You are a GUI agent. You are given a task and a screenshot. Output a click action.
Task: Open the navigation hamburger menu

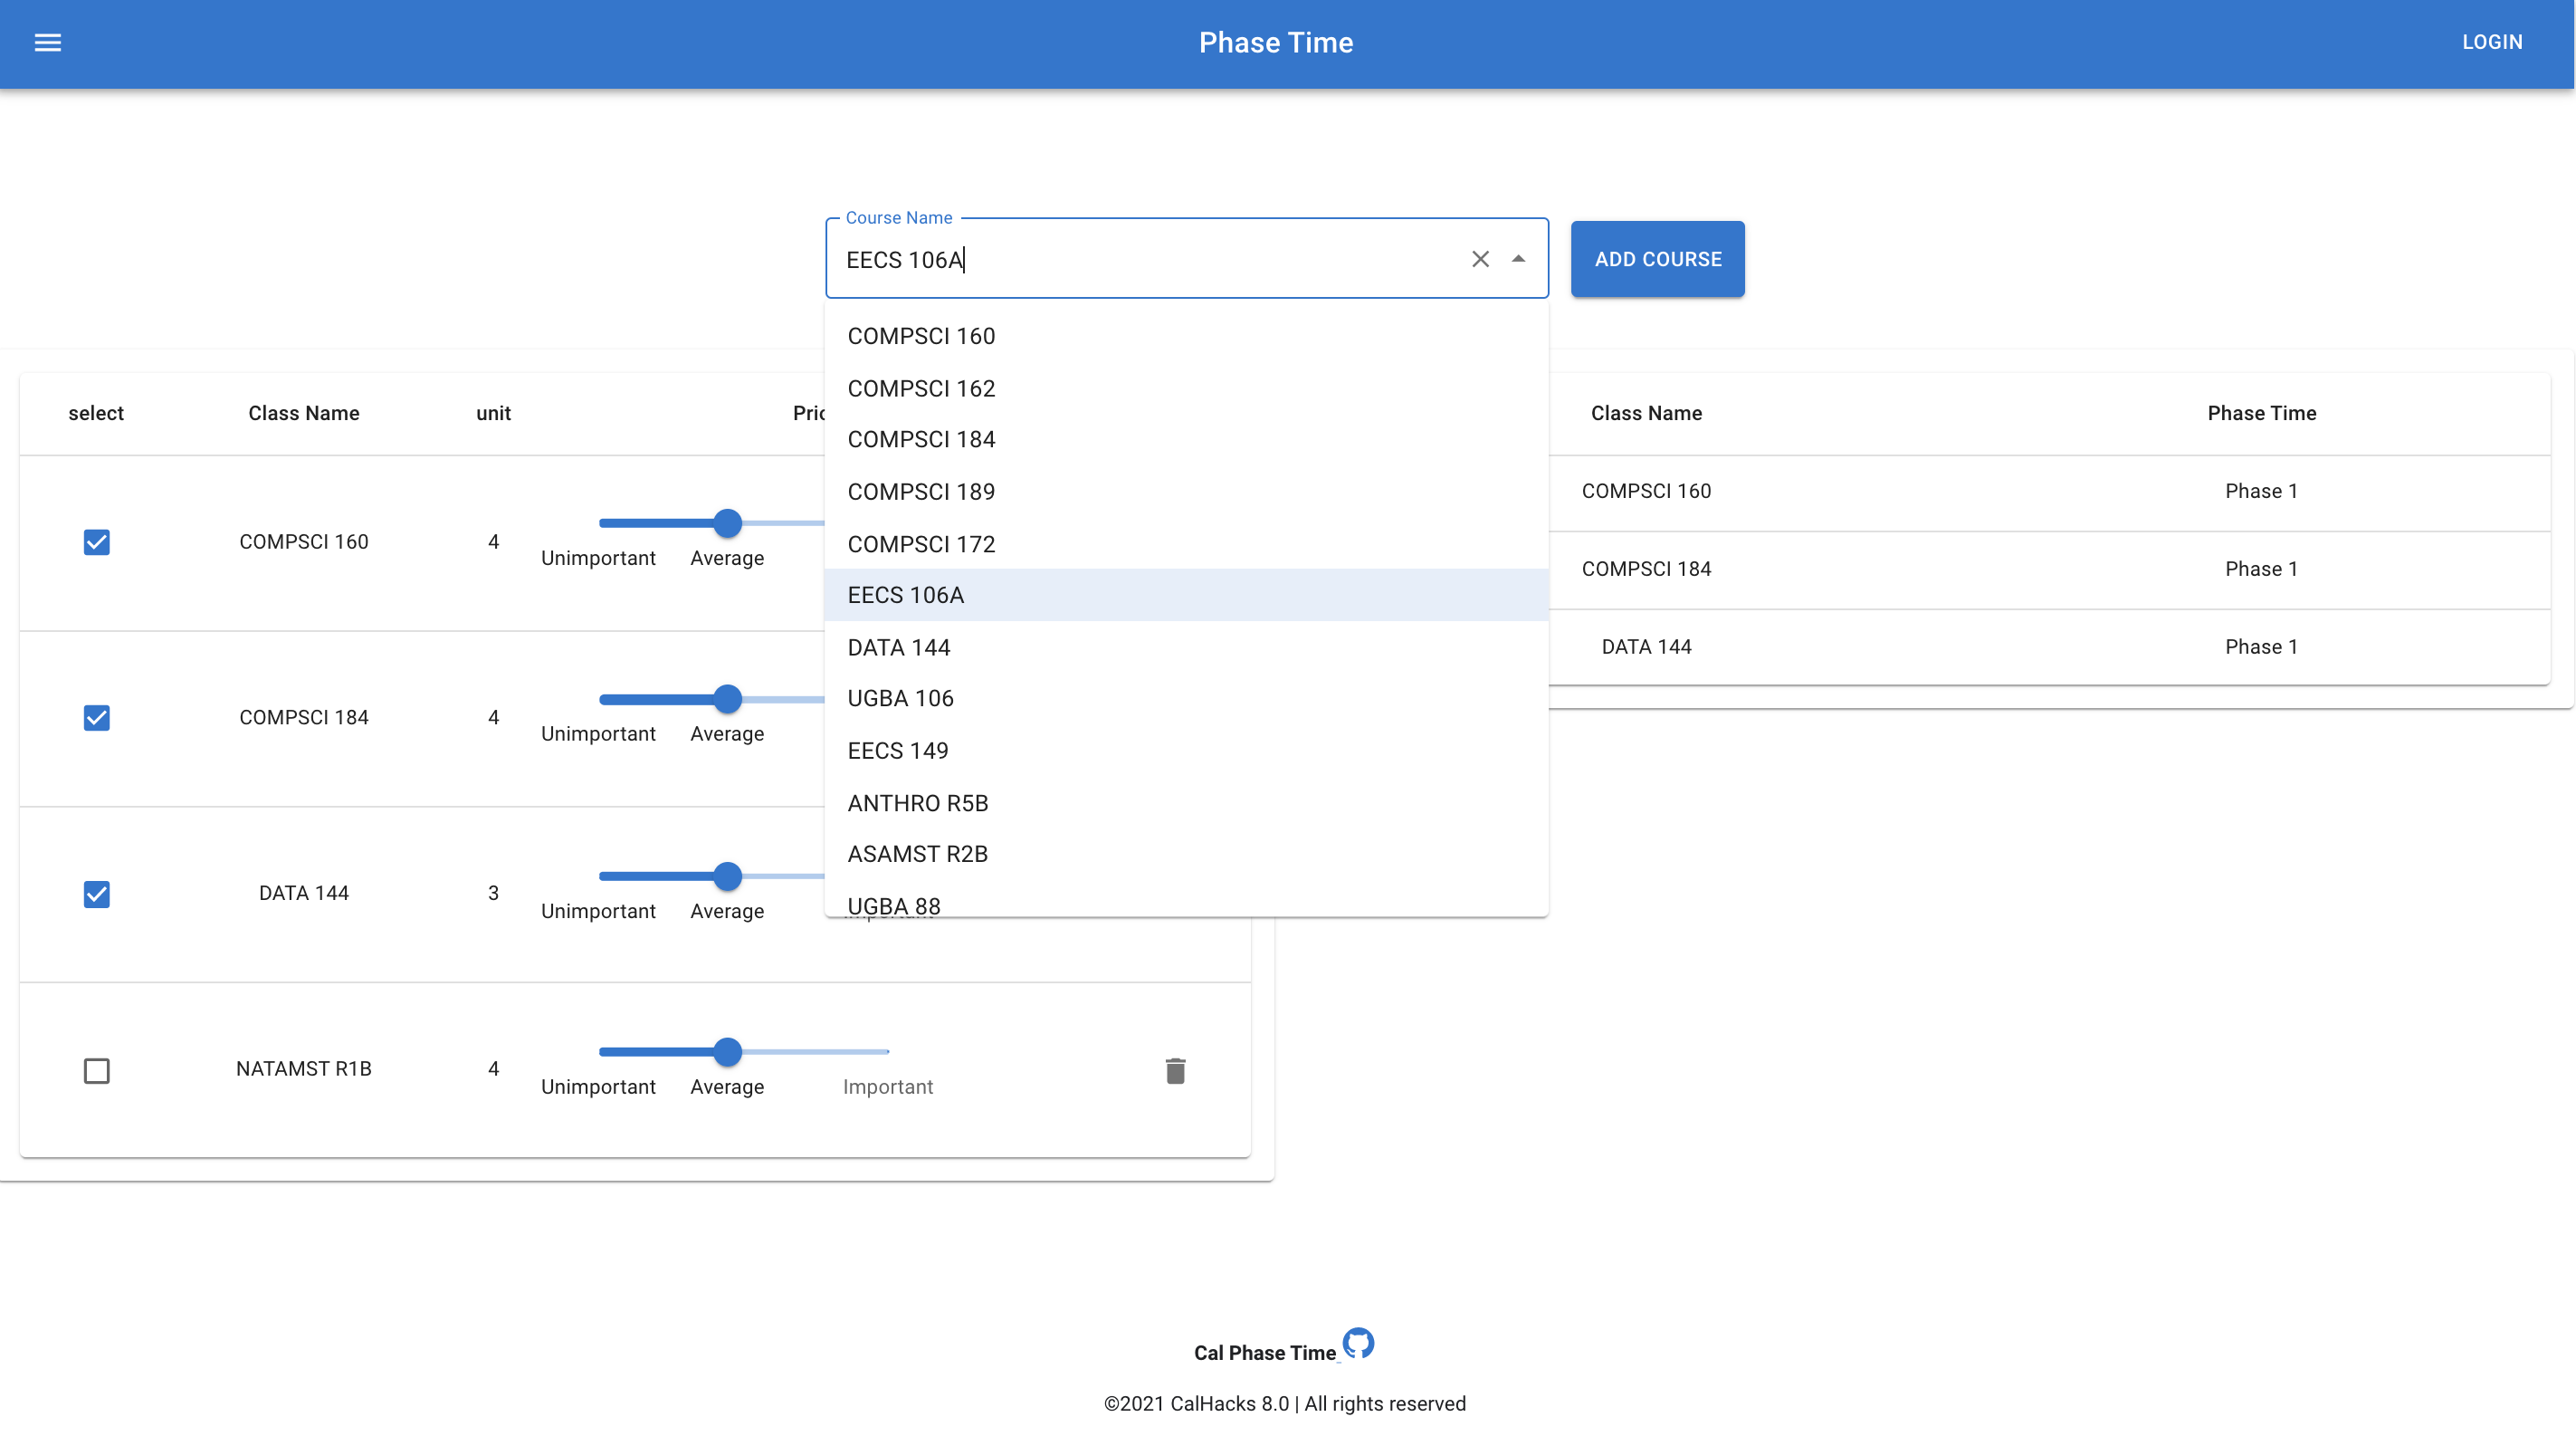[x=48, y=43]
